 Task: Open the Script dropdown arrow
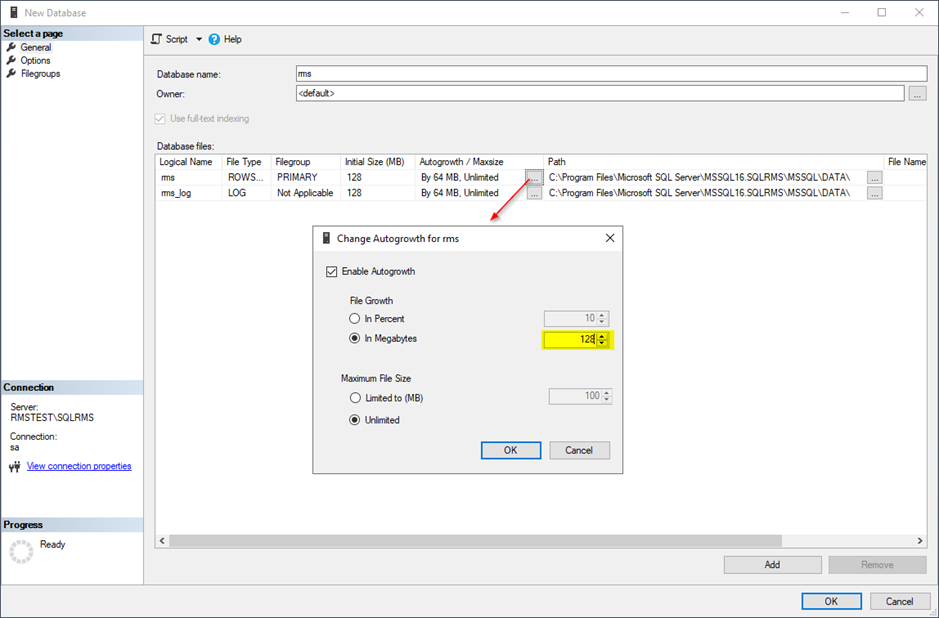[x=199, y=39]
